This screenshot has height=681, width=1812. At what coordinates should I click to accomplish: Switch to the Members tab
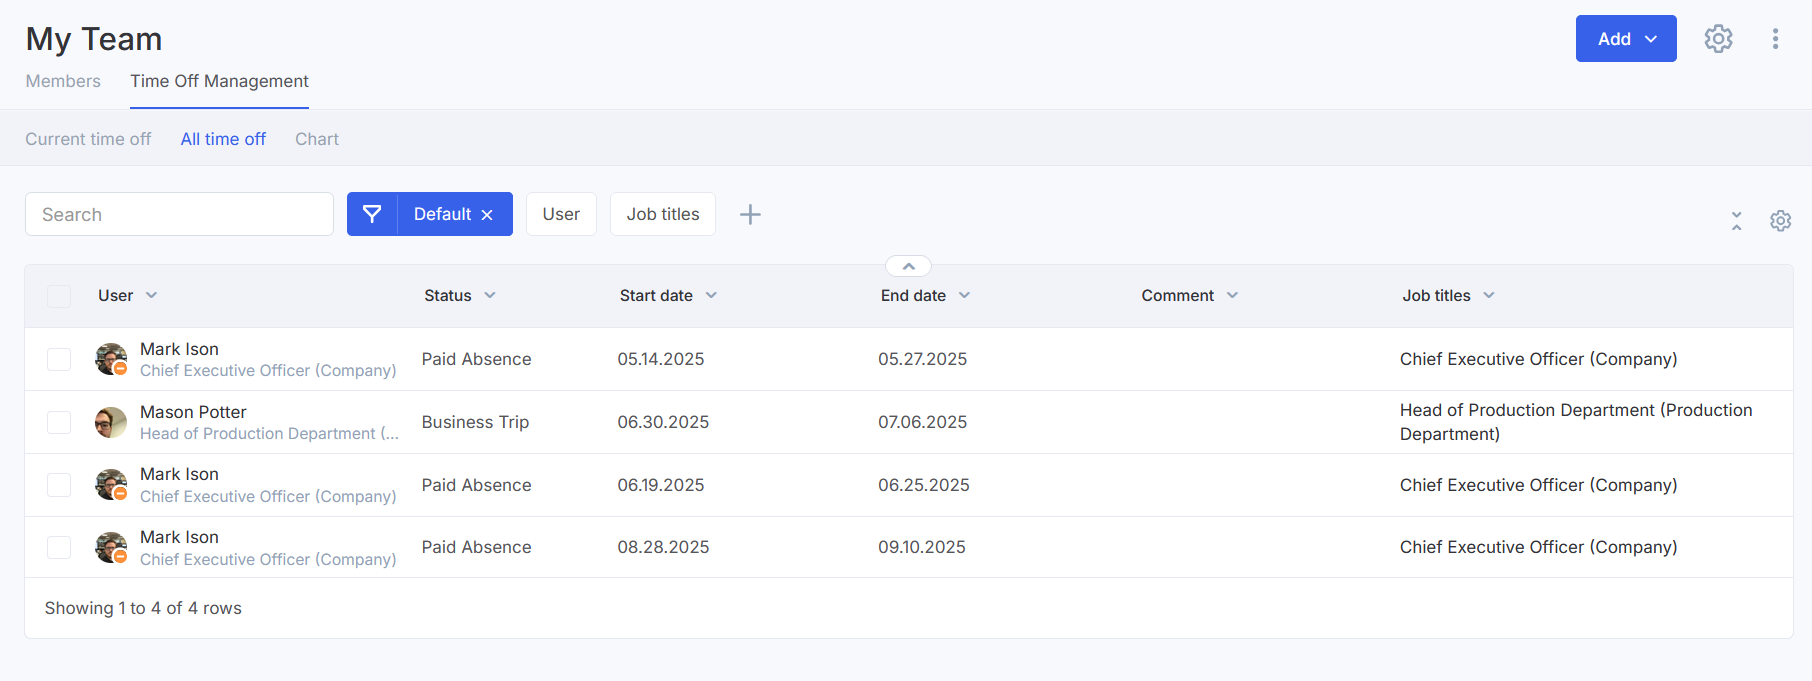tap(63, 81)
